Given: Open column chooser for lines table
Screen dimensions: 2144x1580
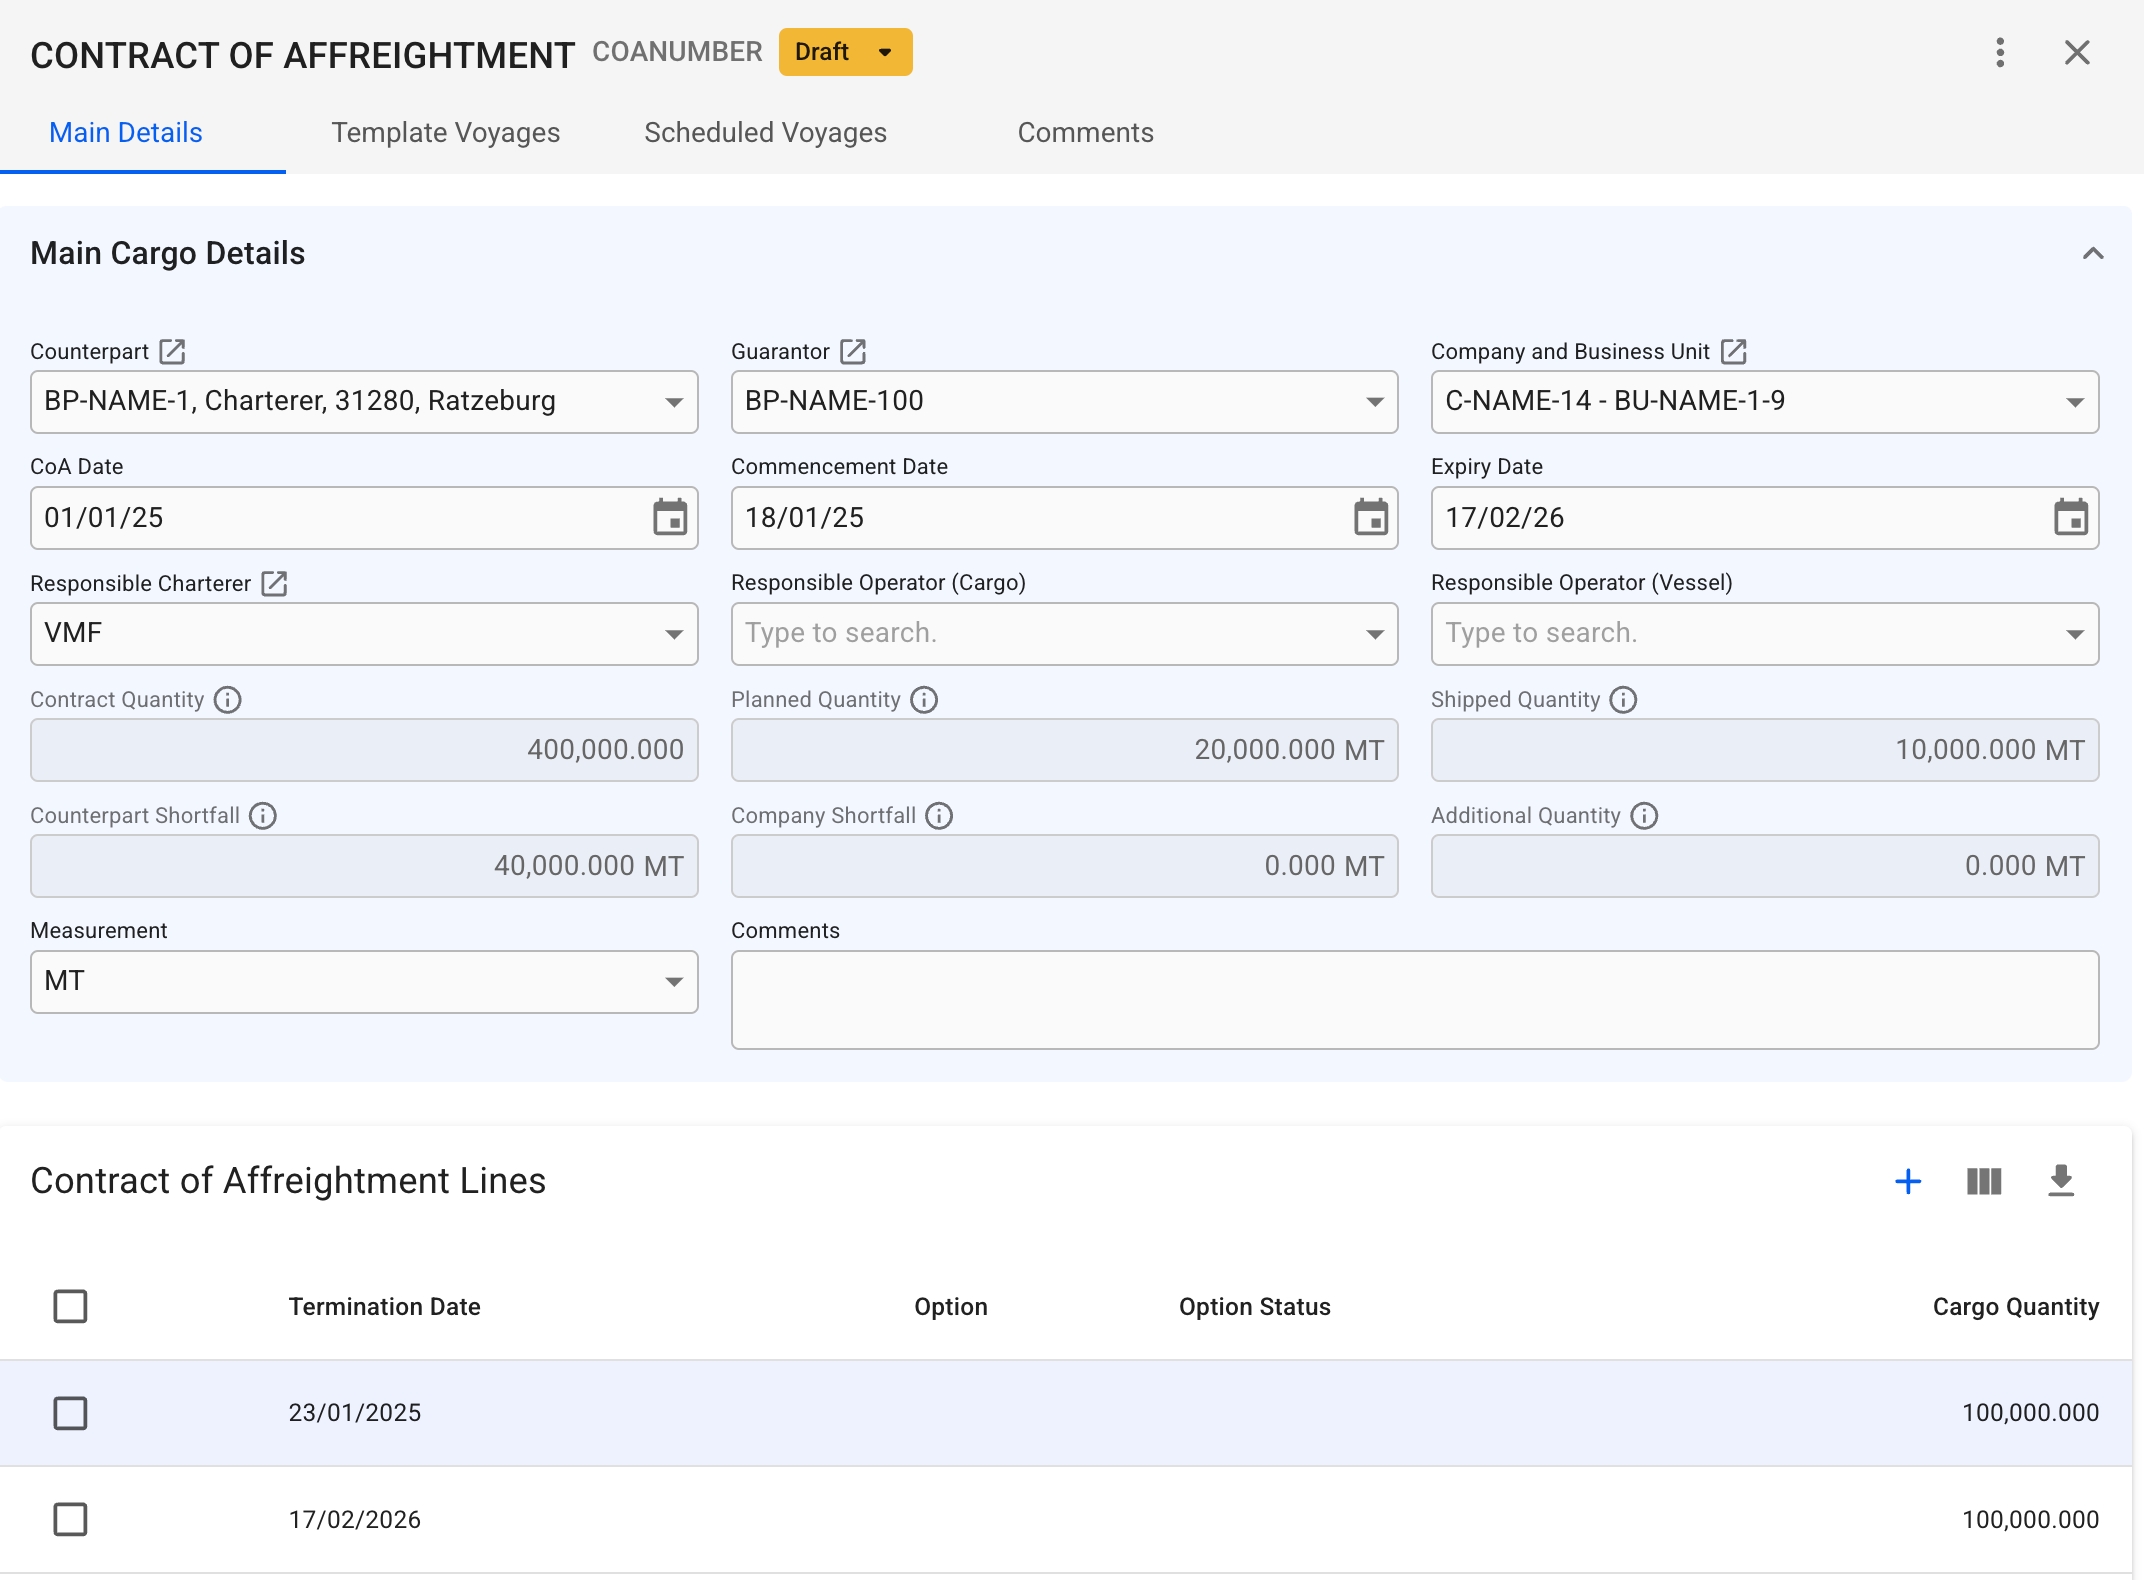Looking at the screenshot, I should [x=1984, y=1181].
